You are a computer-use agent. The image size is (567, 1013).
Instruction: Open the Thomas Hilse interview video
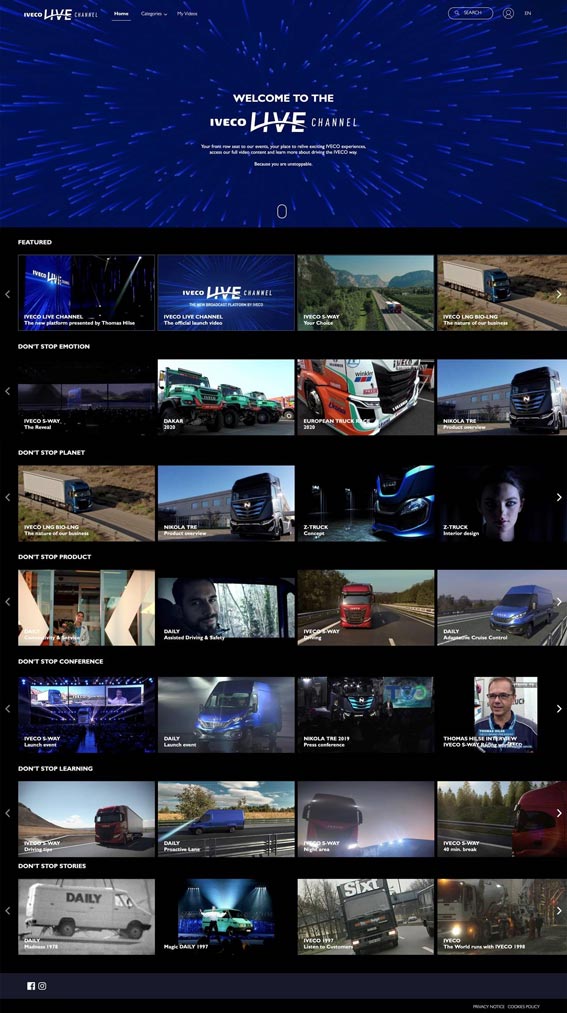(502, 715)
